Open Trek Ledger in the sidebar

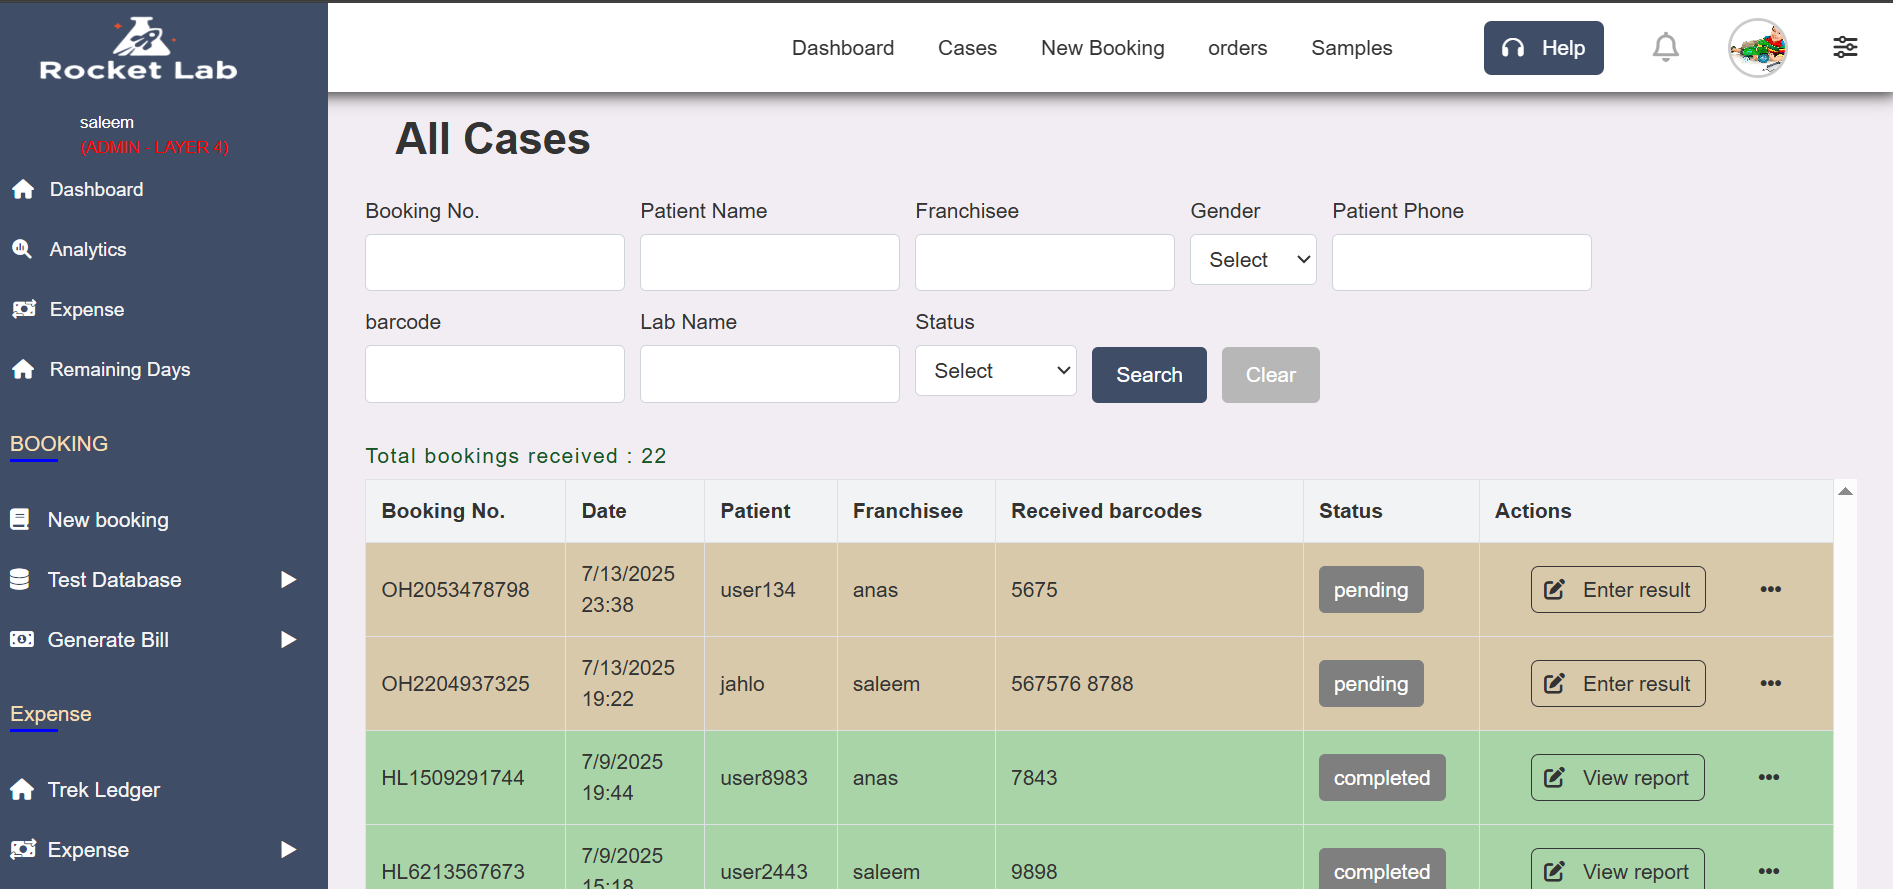click(103, 790)
